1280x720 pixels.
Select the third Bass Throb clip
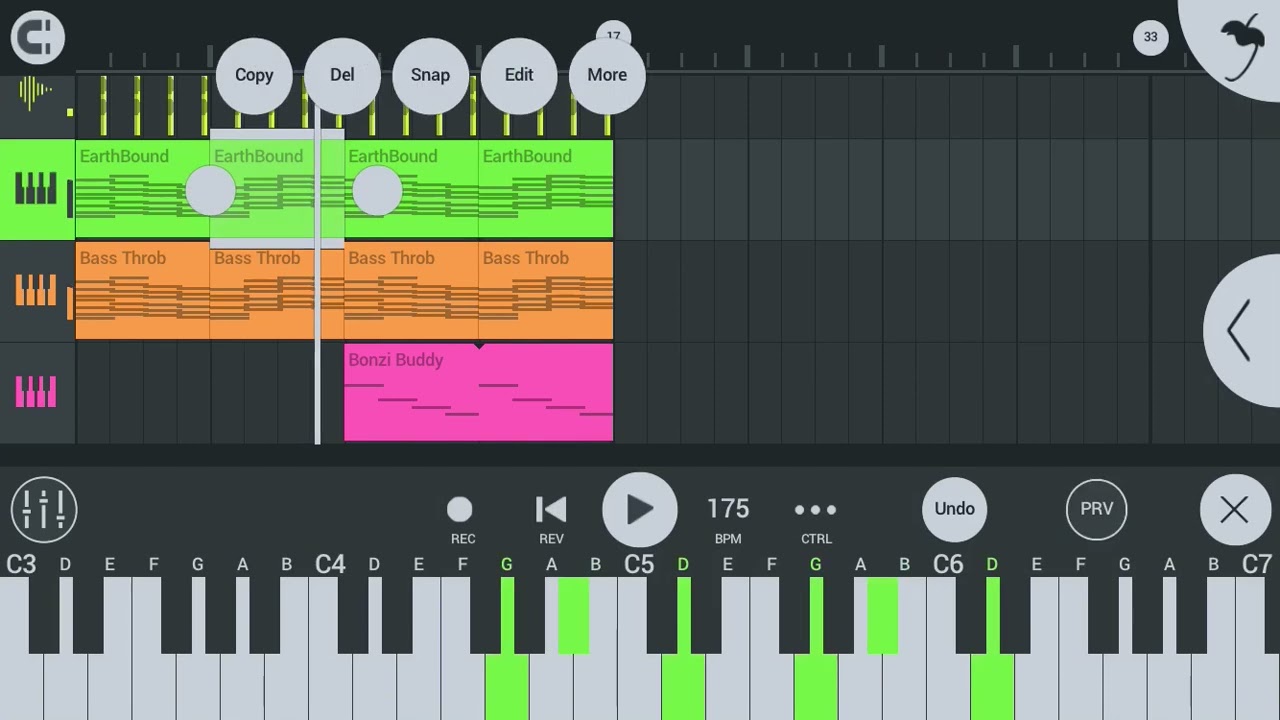(411, 290)
